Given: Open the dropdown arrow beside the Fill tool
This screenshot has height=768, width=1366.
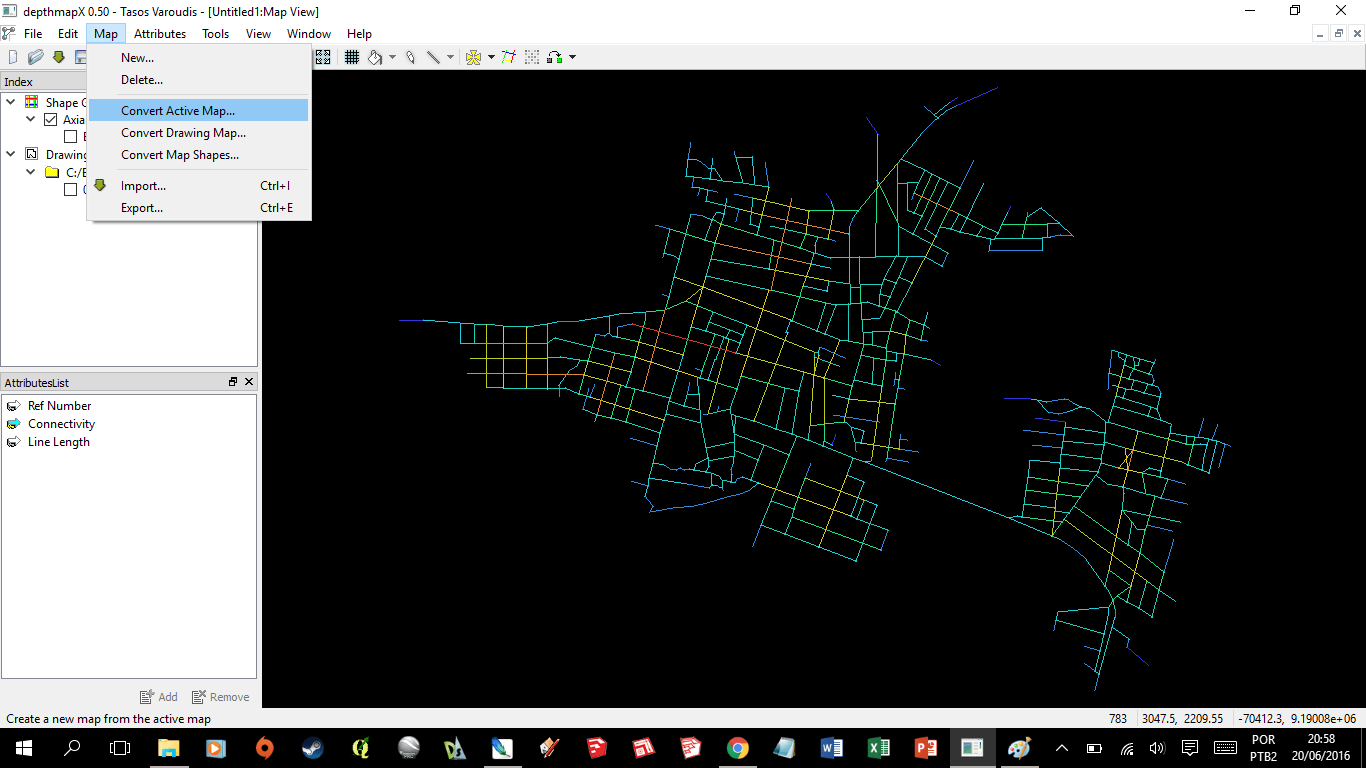Looking at the screenshot, I should coord(392,57).
